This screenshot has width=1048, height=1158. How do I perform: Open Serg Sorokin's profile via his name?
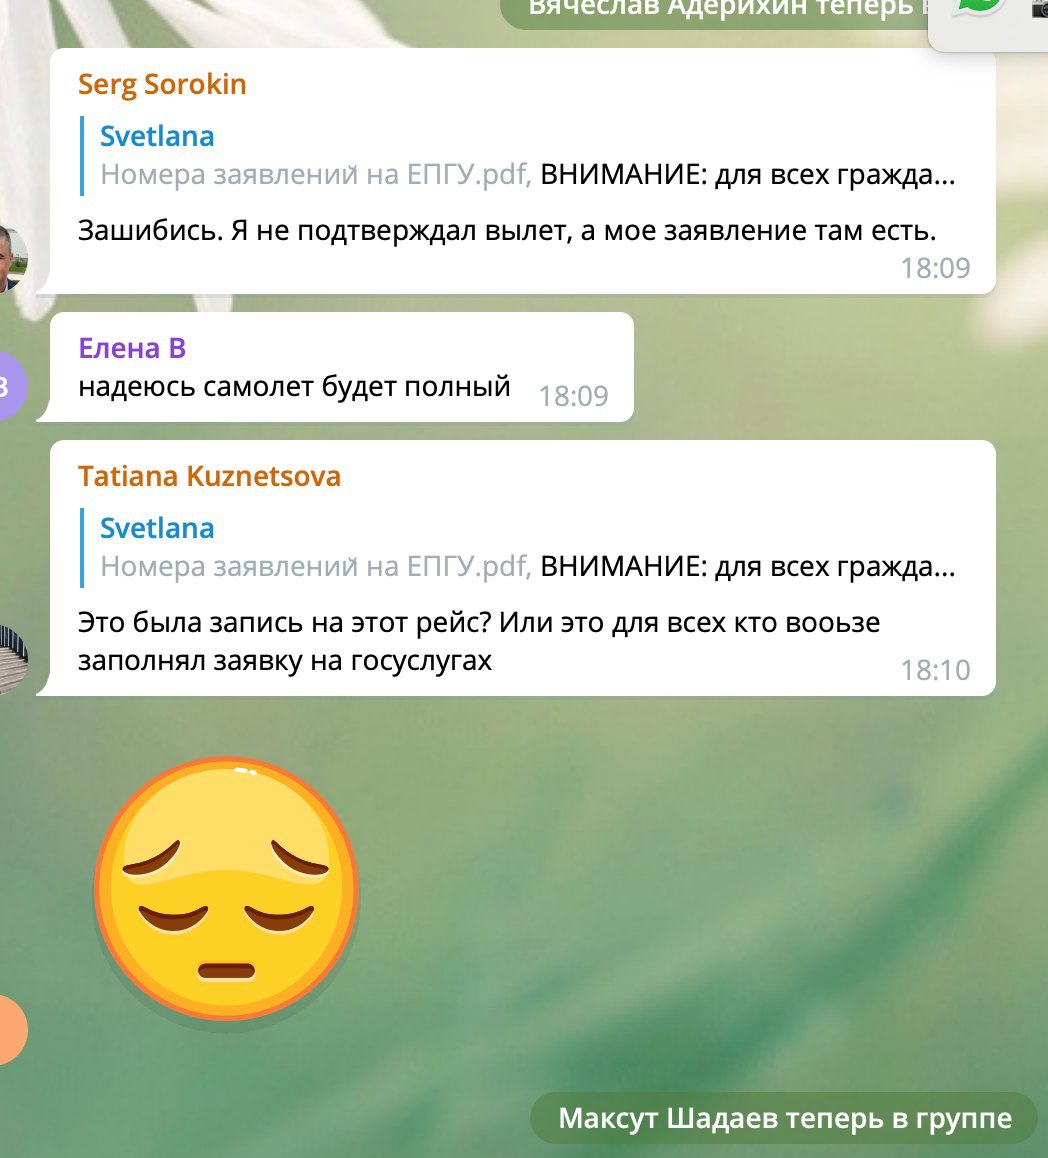[x=162, y=84]
